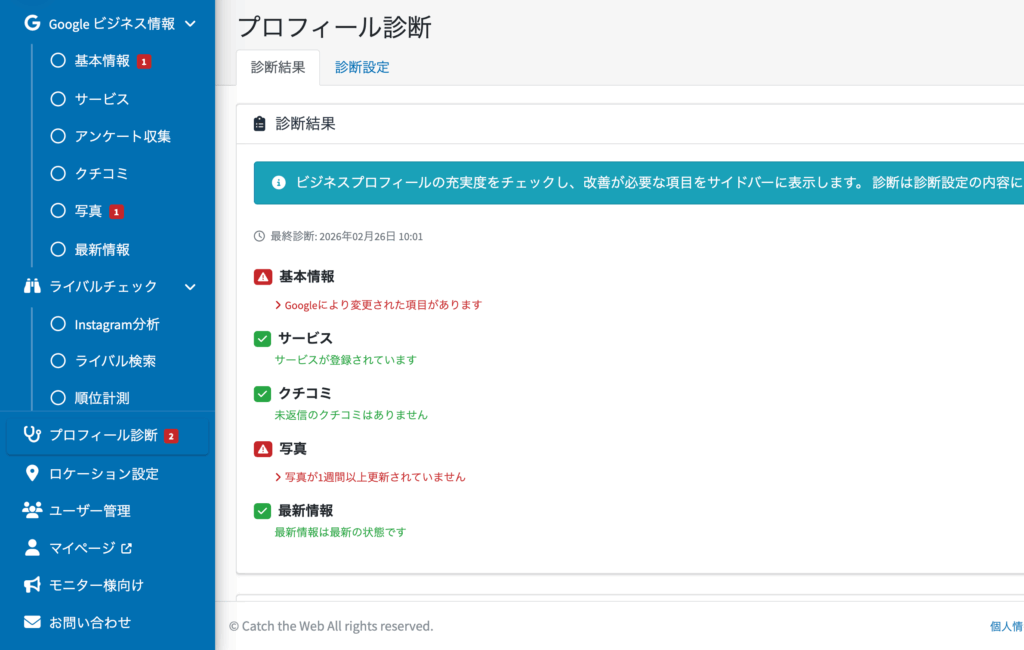The width and height of the screenshot is (1024, 650).
Task: Select the 診断結果 tab
Action: click(278, 68)
